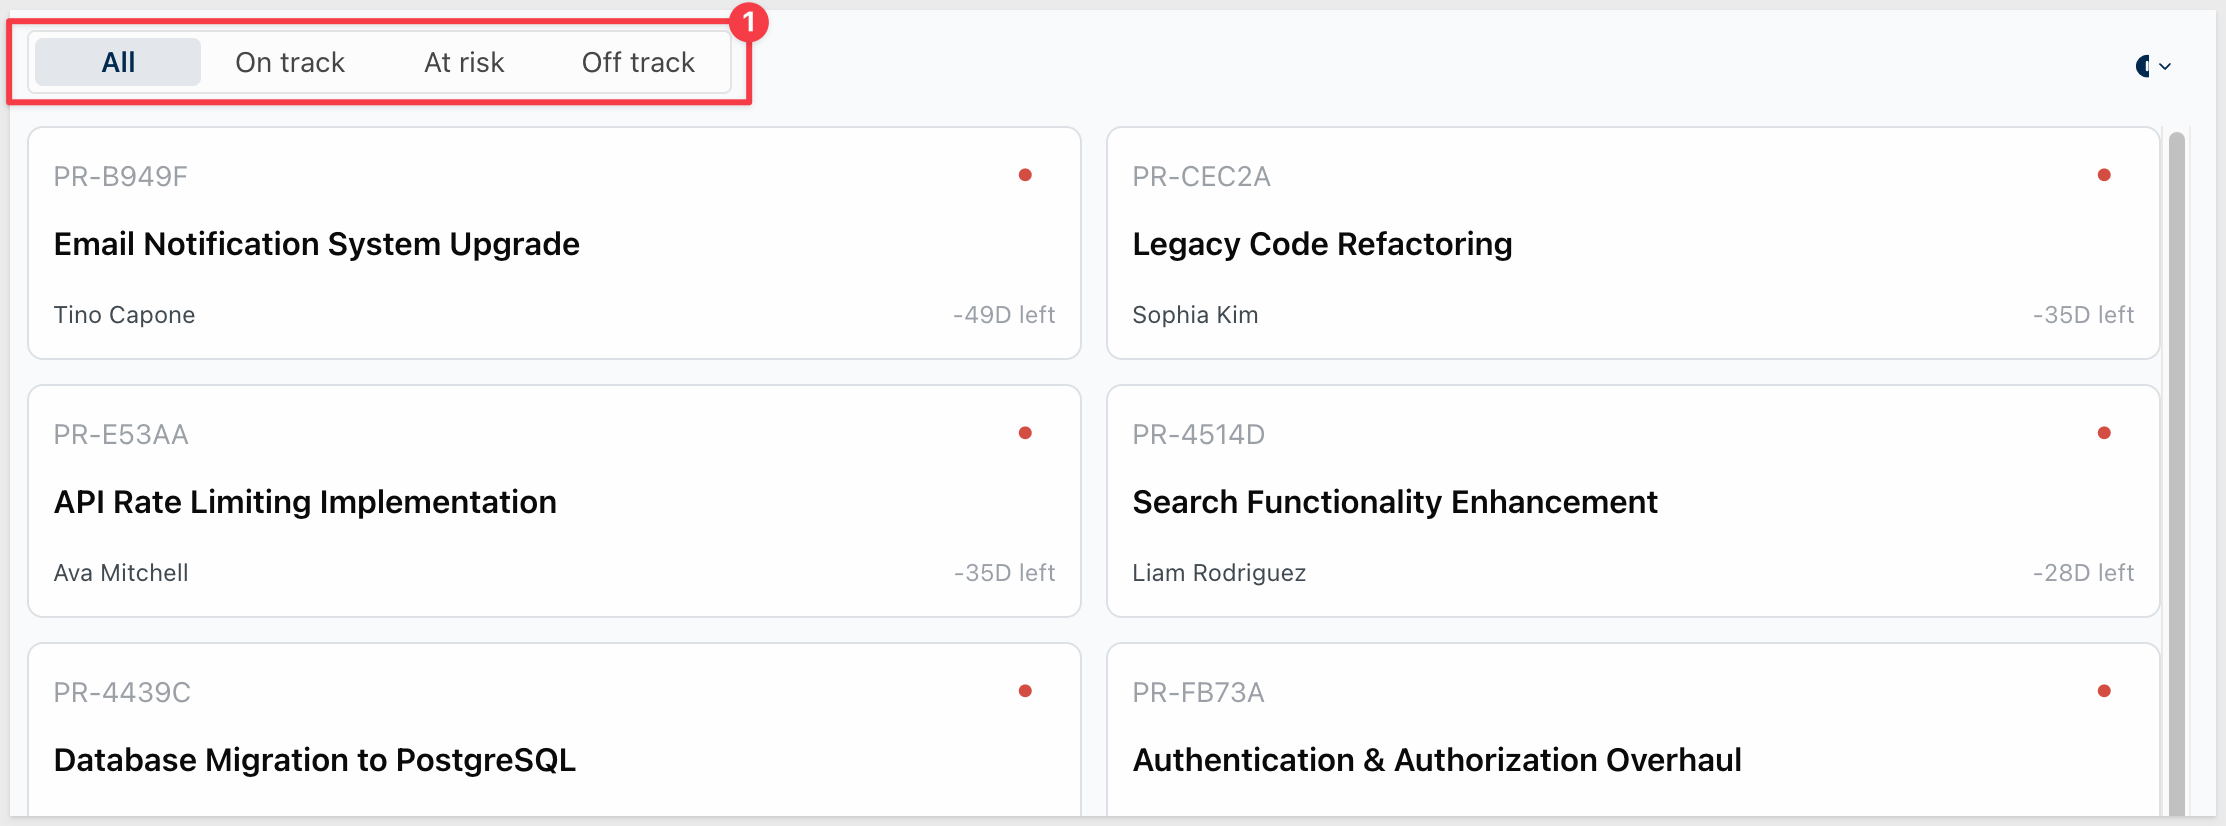Image resolution: width=2226 pixels, height=826 pixels.
Task: Switch to the On track filter
Action: click(x=290, y=62)
